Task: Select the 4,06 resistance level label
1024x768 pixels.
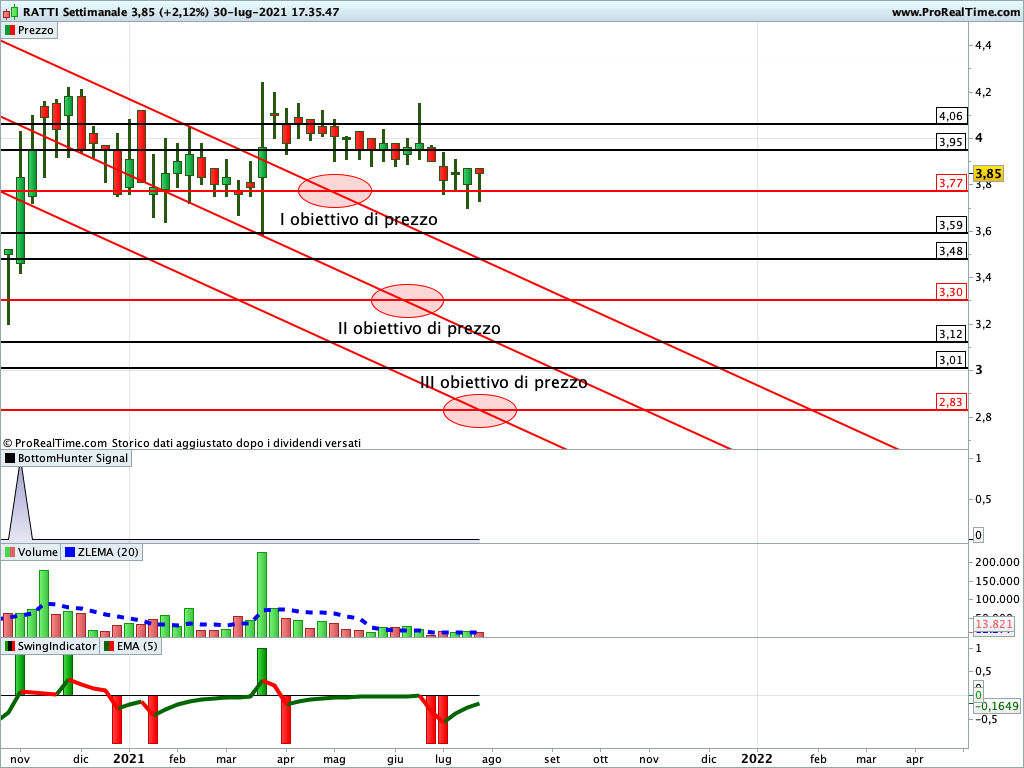Action: [950, 115]
